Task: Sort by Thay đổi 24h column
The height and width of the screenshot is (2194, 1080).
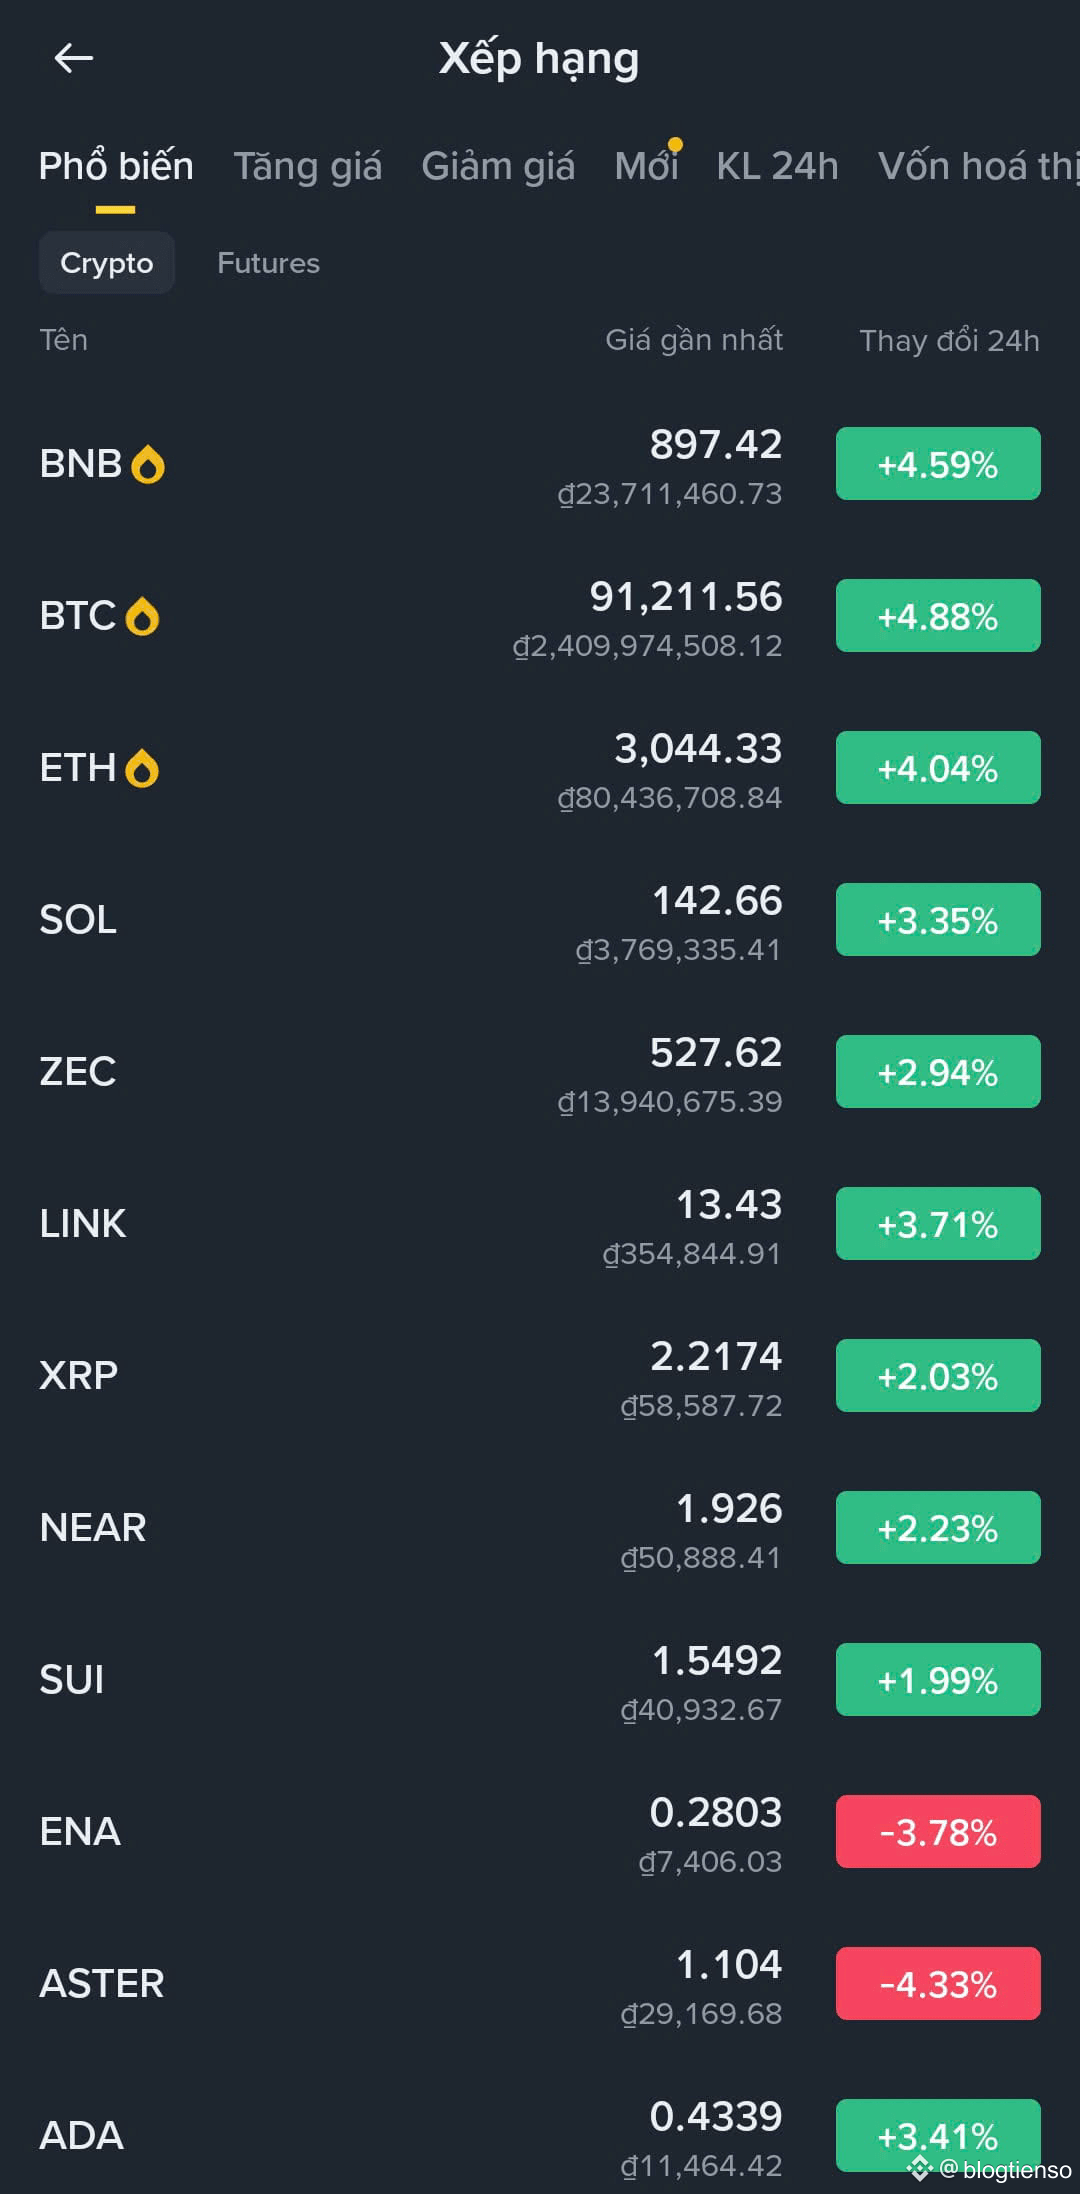Action: pos(949,341)
